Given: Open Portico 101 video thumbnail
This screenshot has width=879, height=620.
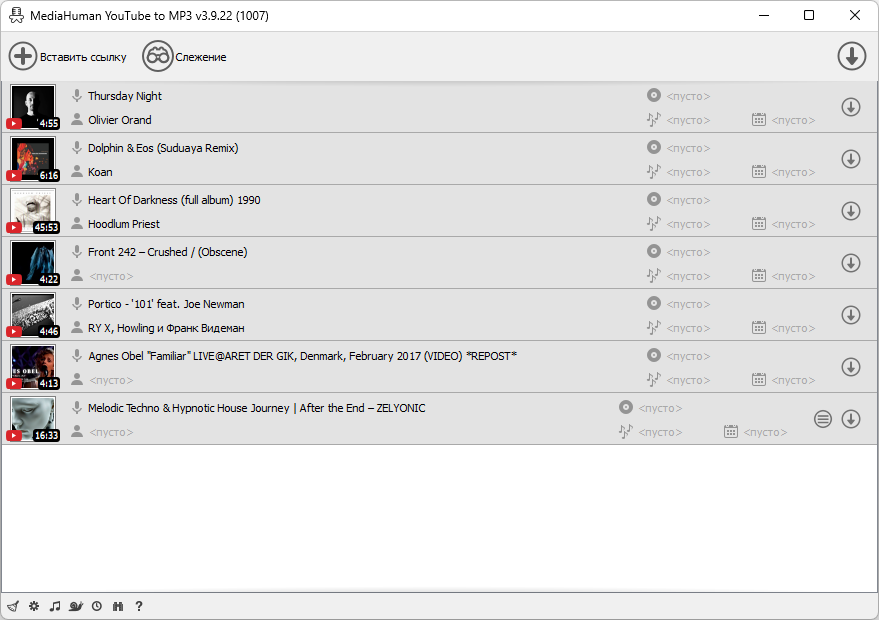Looking at the screenshot, I should (33, 315).
